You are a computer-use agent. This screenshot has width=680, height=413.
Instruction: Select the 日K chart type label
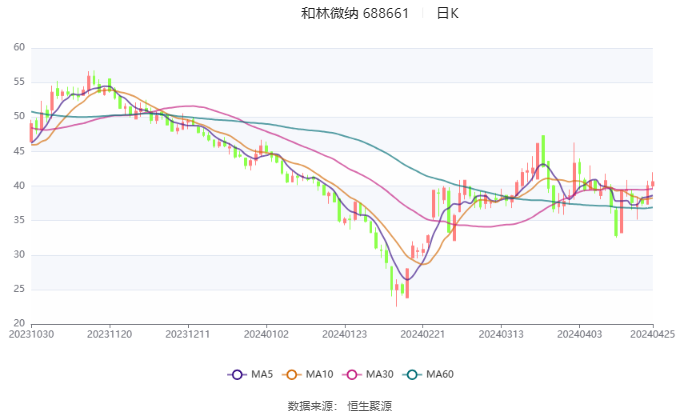(x=447, y=14)
